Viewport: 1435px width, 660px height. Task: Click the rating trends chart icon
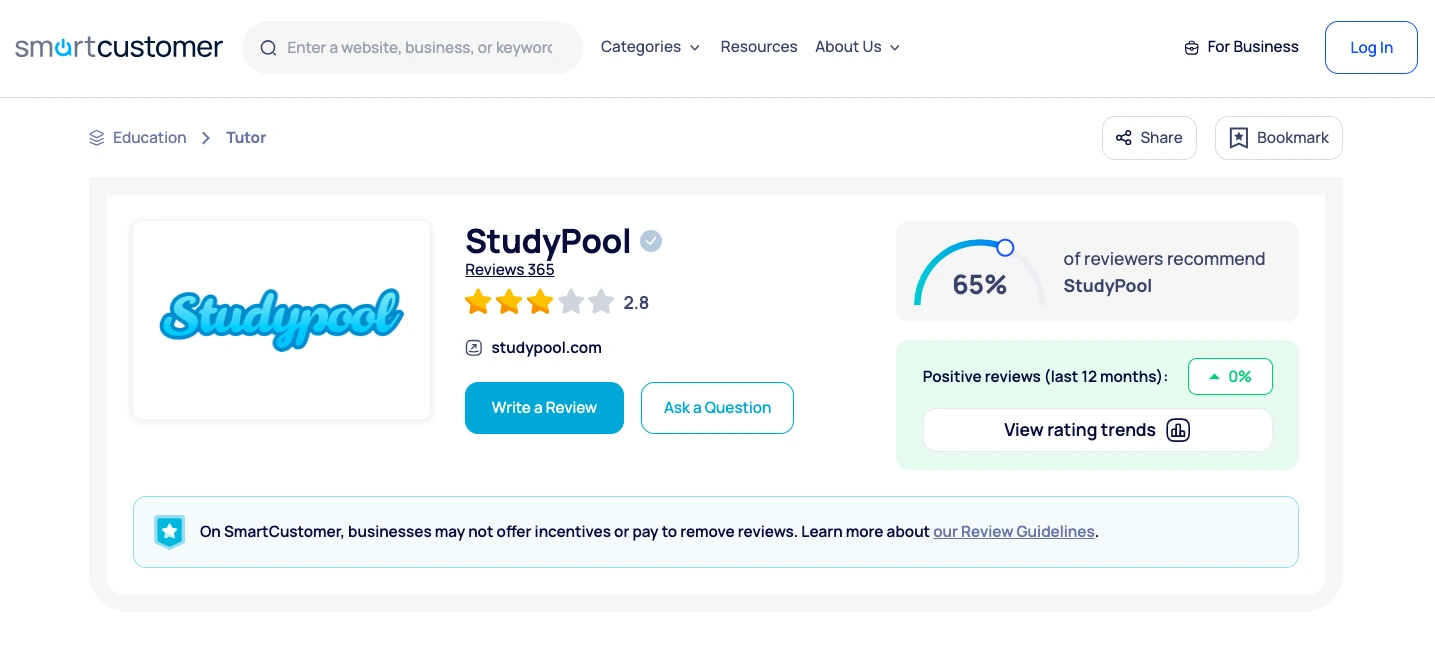1178,430
